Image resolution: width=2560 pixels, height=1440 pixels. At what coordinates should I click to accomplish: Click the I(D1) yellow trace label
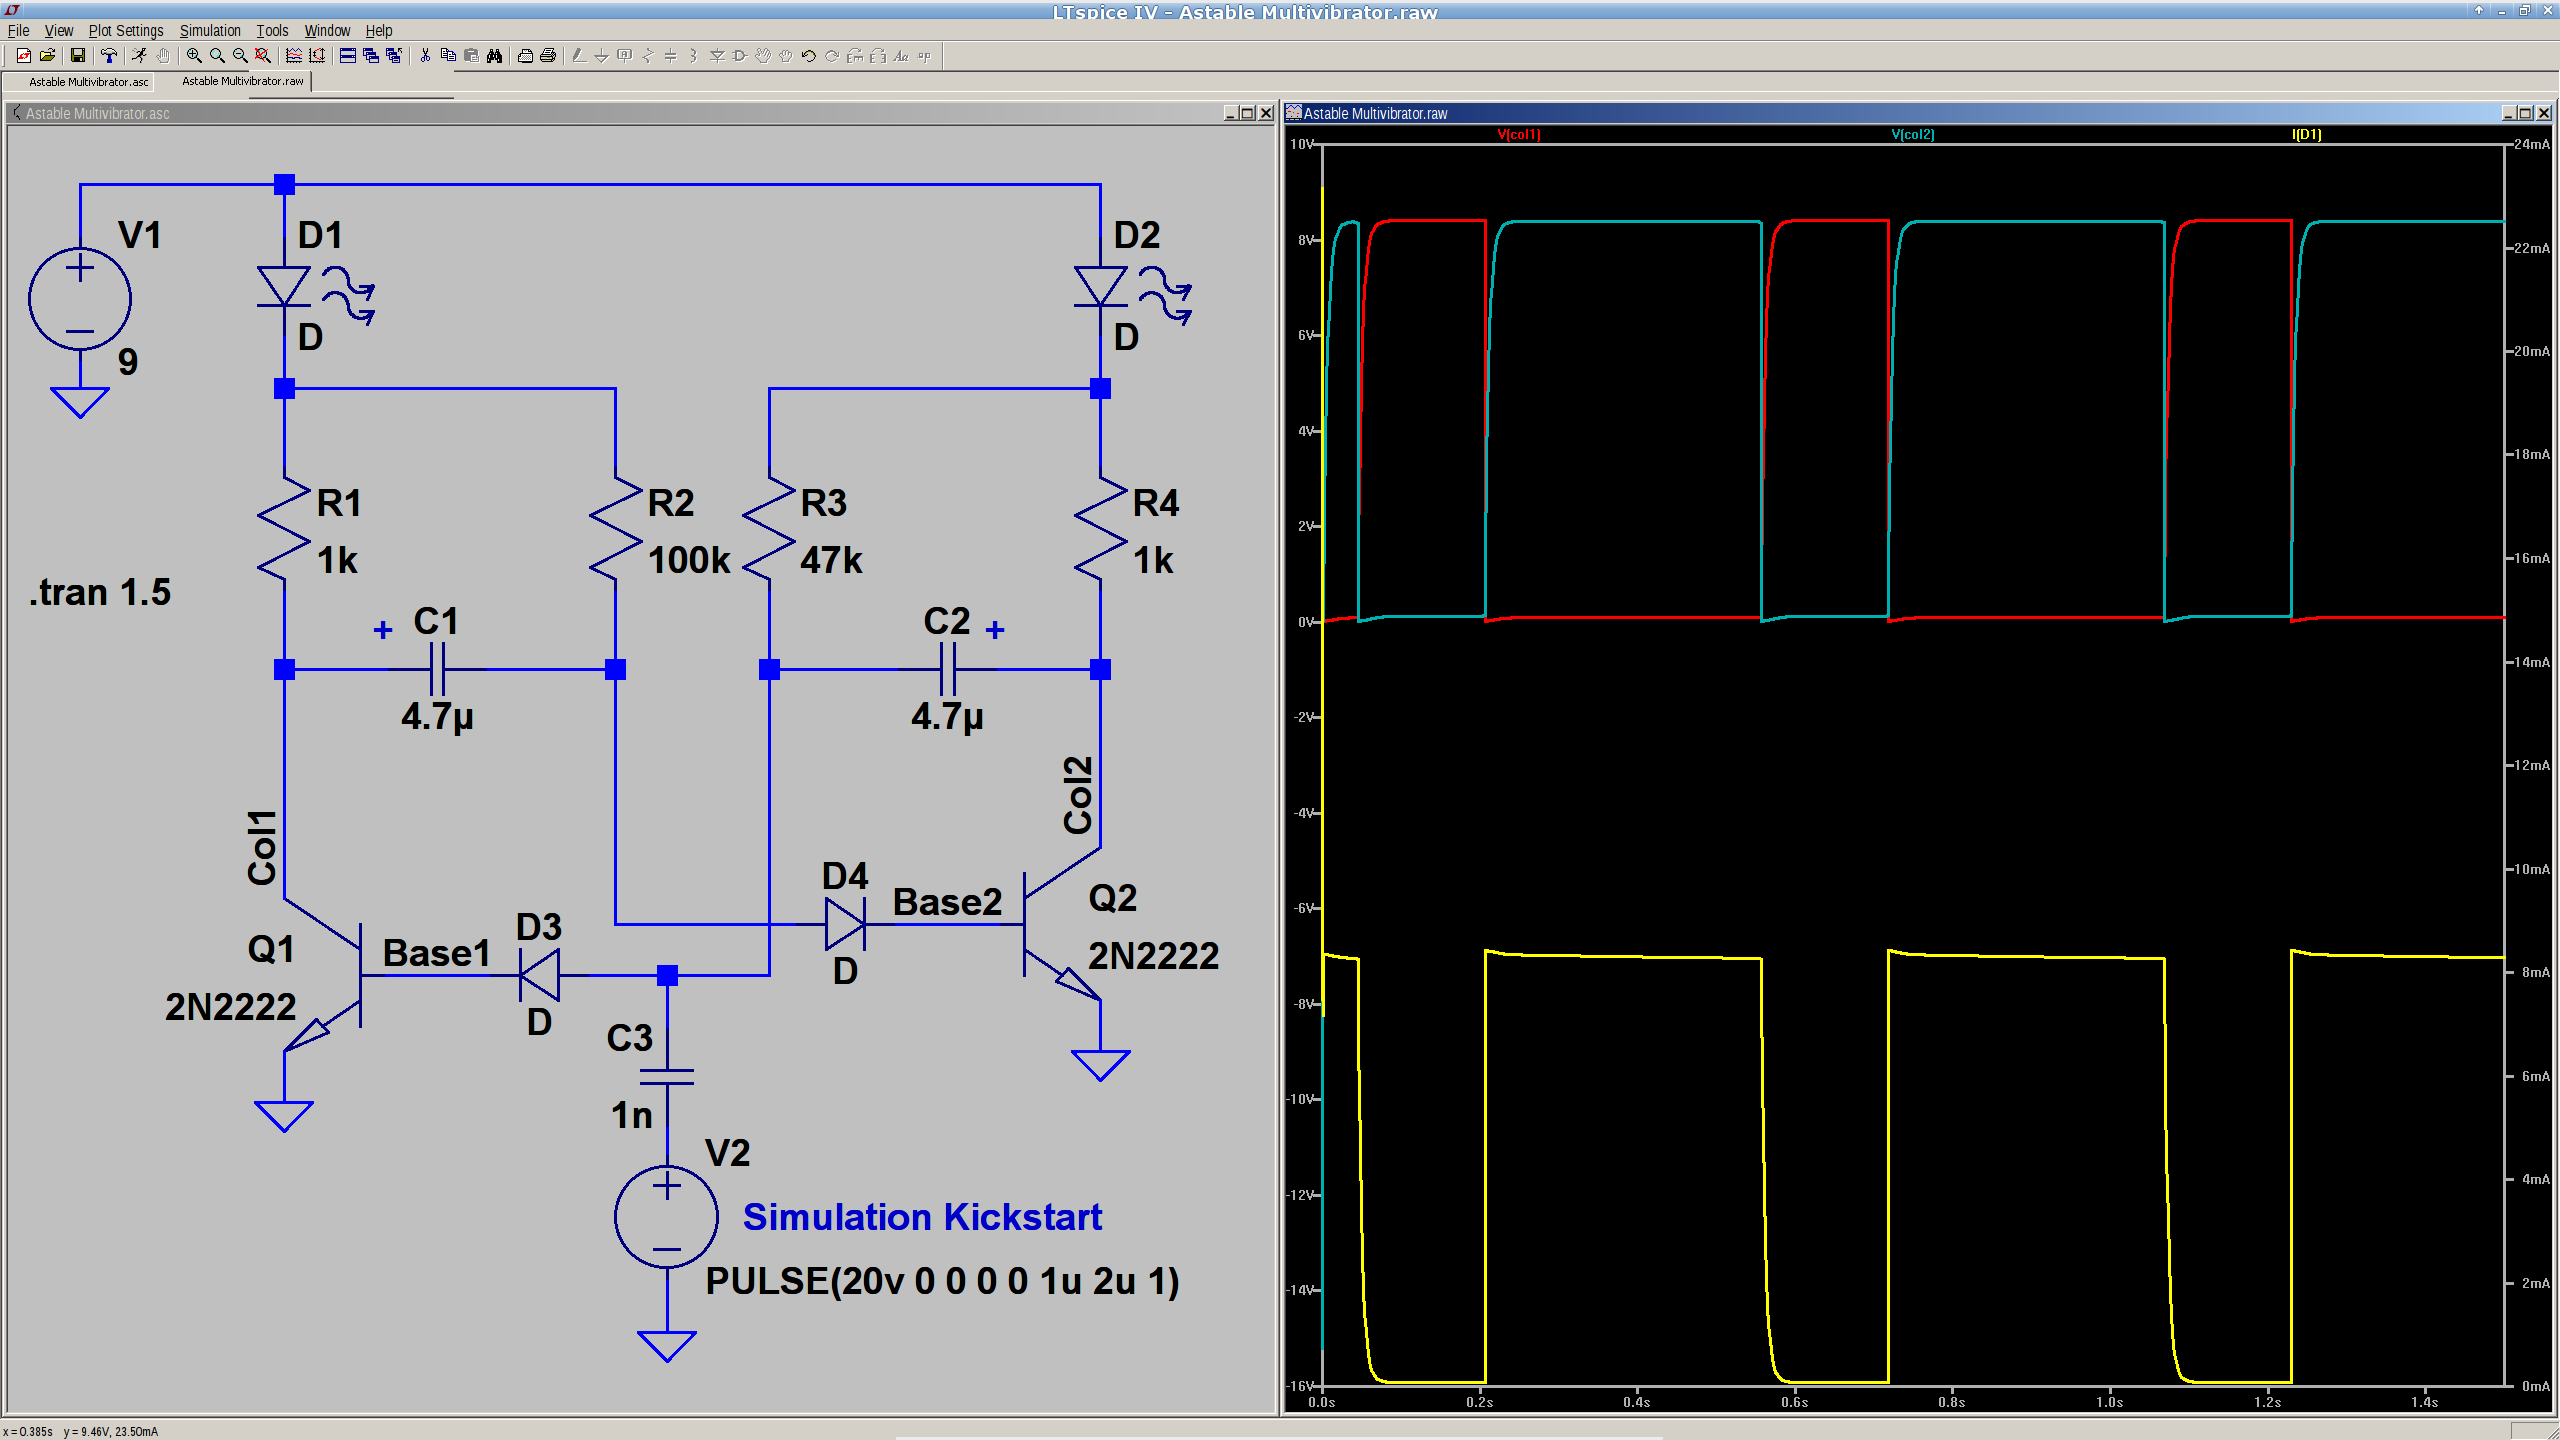(x=2306, y=134)
